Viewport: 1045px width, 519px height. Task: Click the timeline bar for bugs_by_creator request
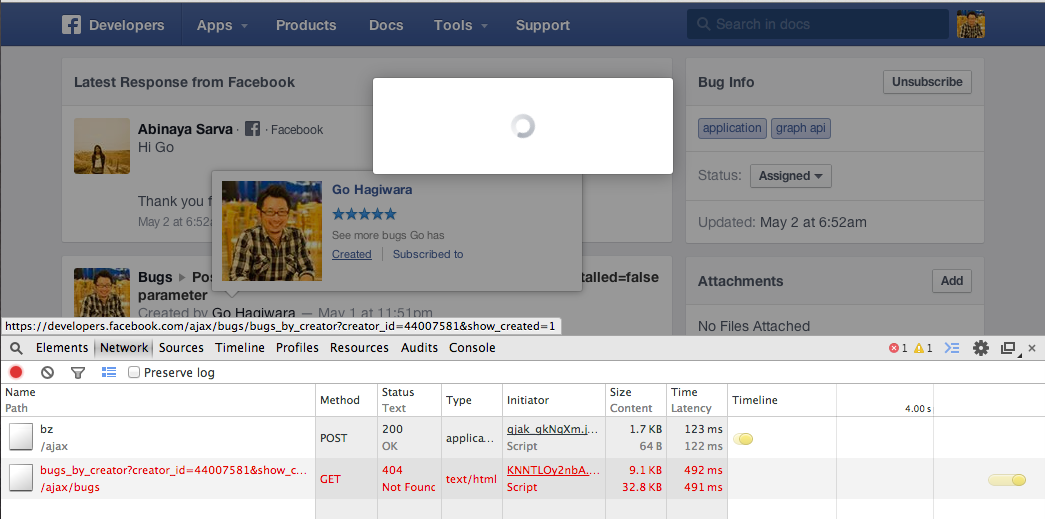click(x=1006, y=480)
